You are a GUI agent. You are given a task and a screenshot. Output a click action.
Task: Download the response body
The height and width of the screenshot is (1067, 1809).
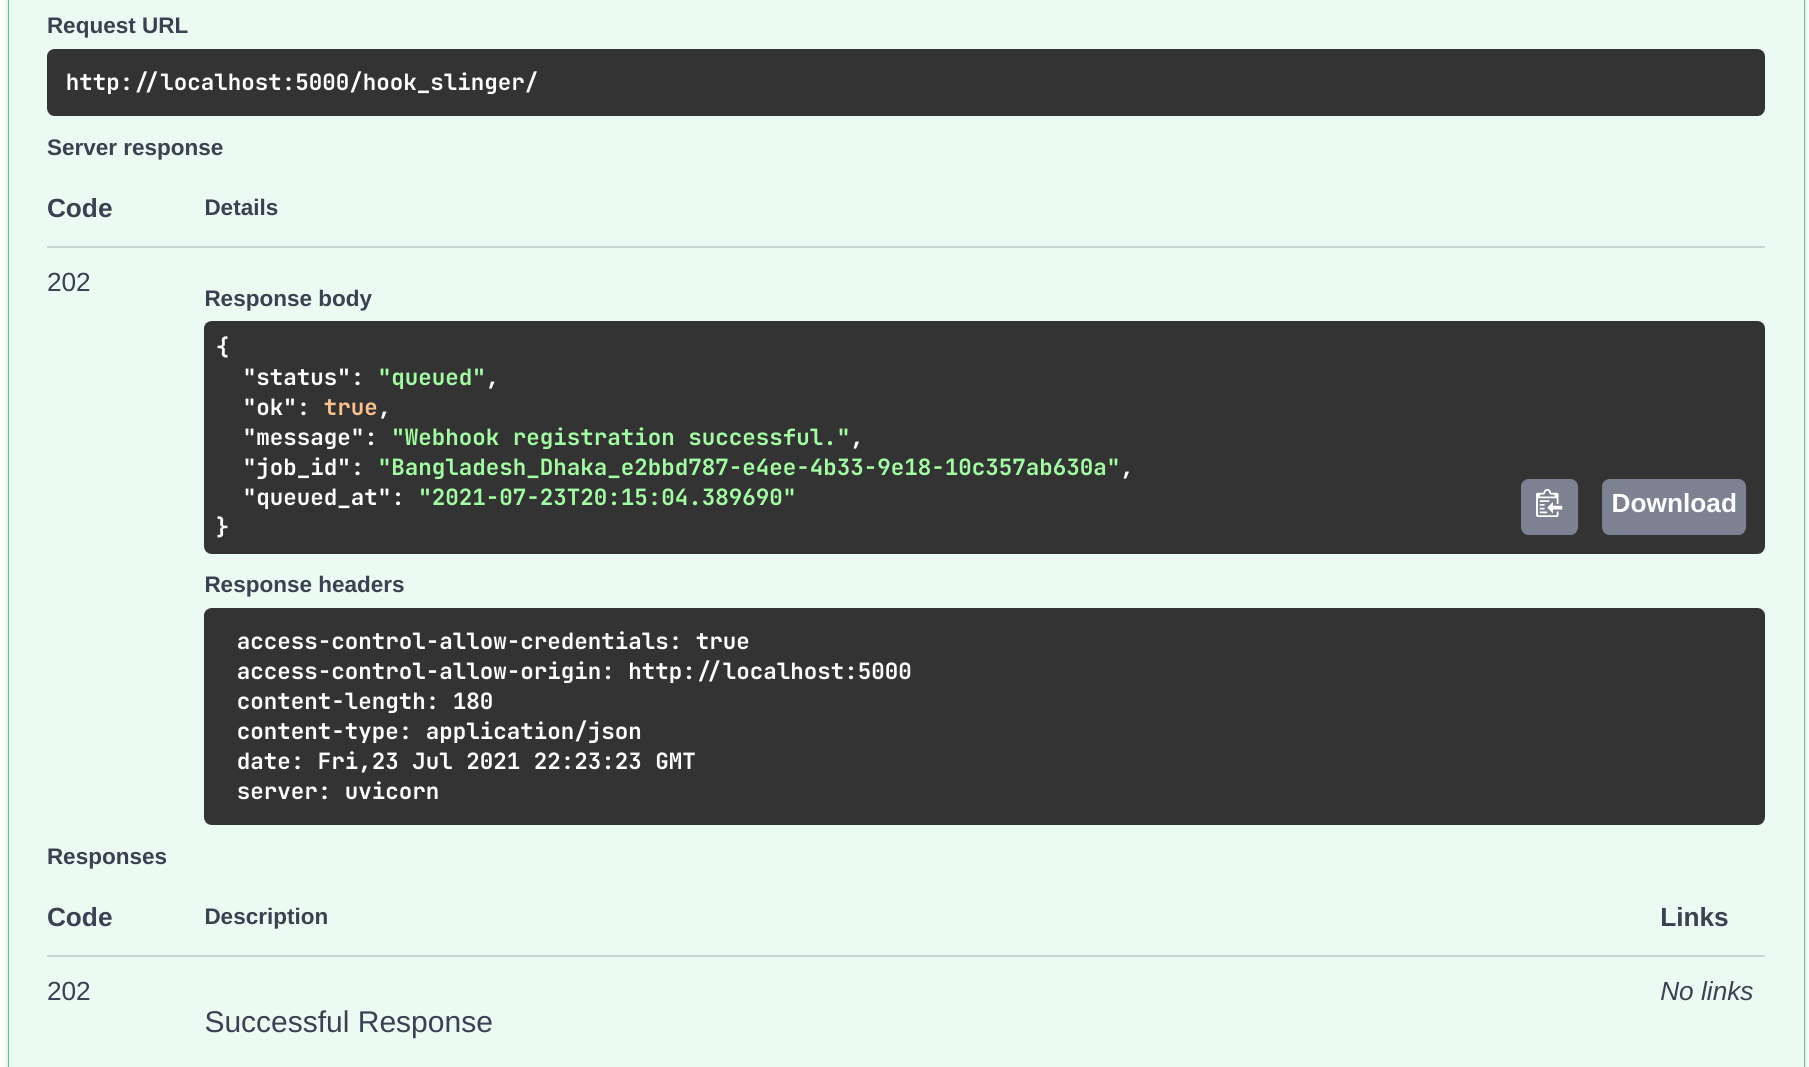(x=1673, y=506)
